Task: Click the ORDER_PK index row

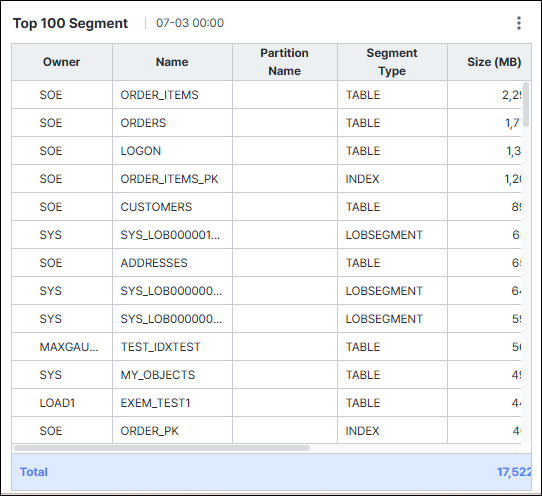Action: 267,430
